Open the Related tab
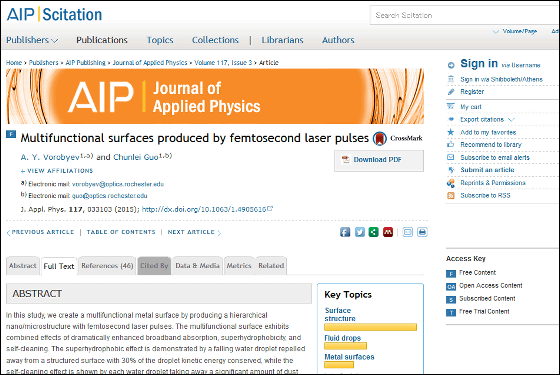Viewport: 560px width, 375px height. pyautogui.click(x=271, y=266)
